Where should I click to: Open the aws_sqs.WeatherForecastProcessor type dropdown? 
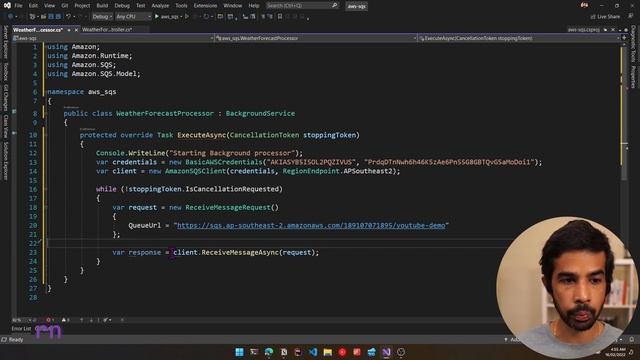coord(316,38)
